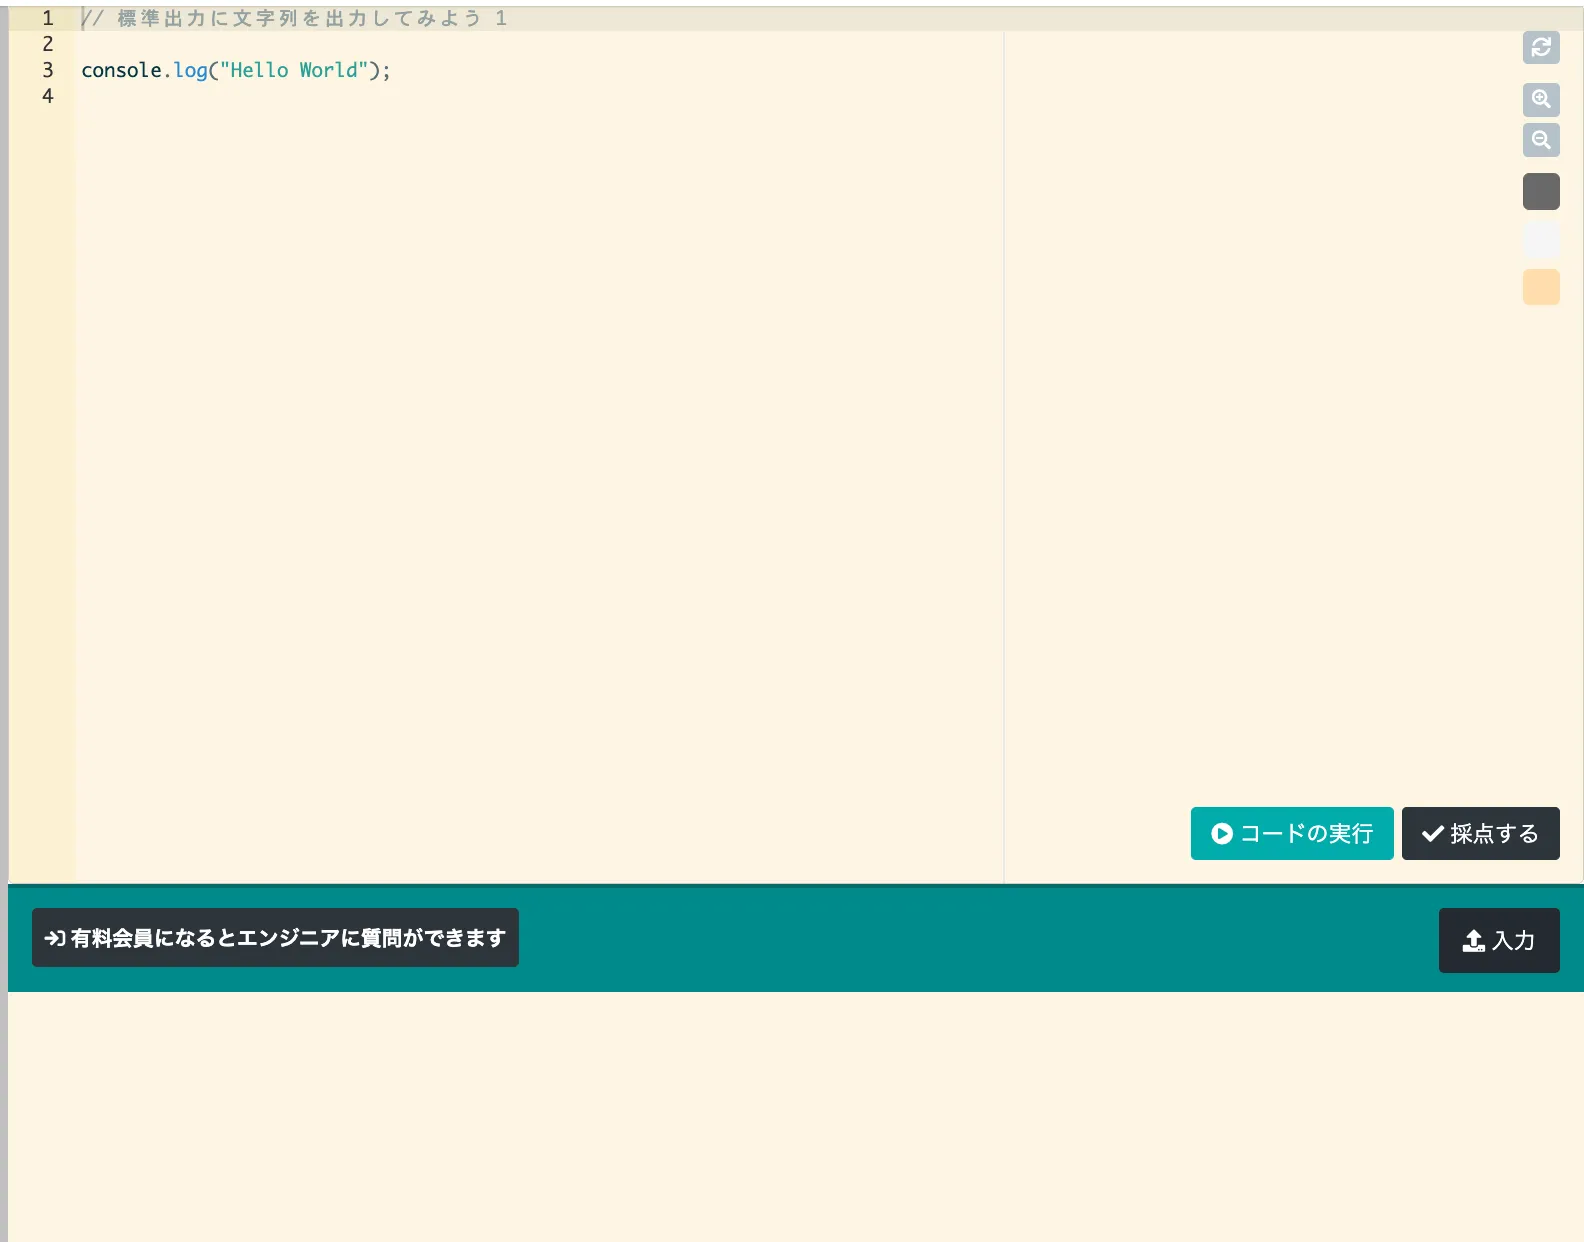Click the reset code refresh icon
The height and width of the screenshot is (1242, 1584).
[x=1541, y=47]
